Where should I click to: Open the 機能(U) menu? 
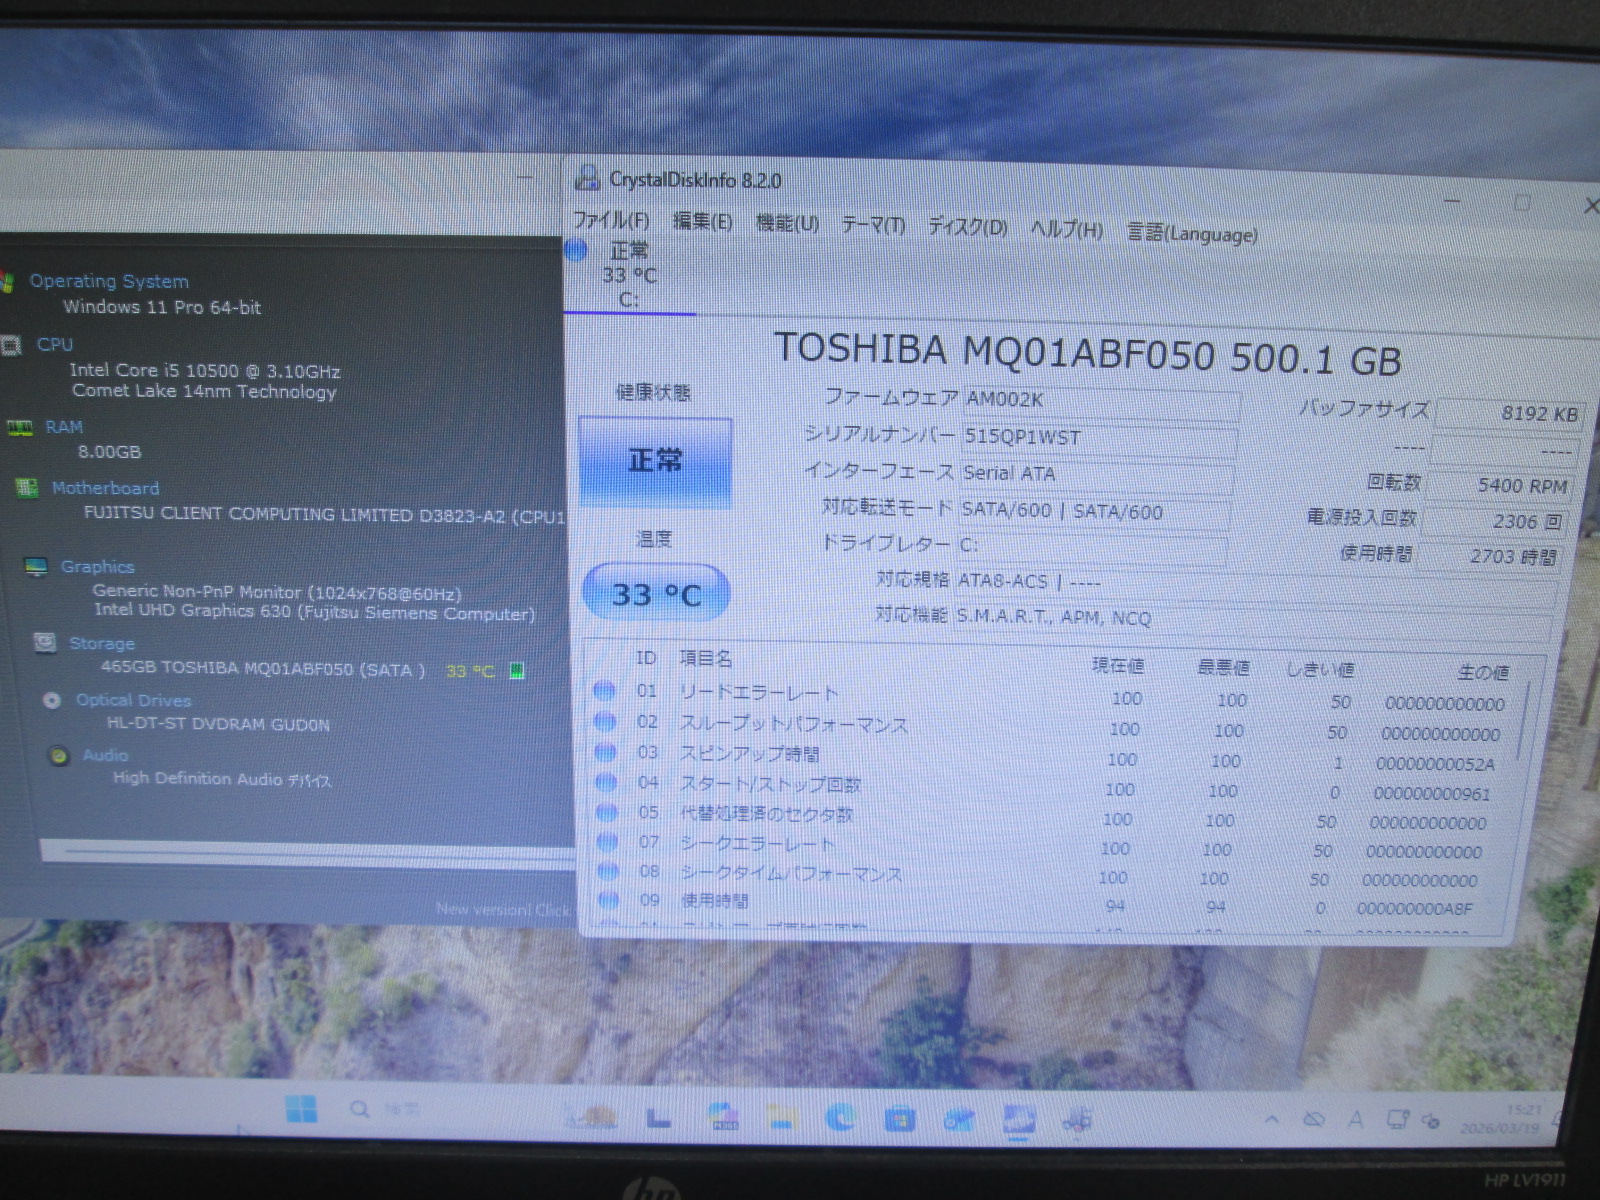click(x=787, y=223)
